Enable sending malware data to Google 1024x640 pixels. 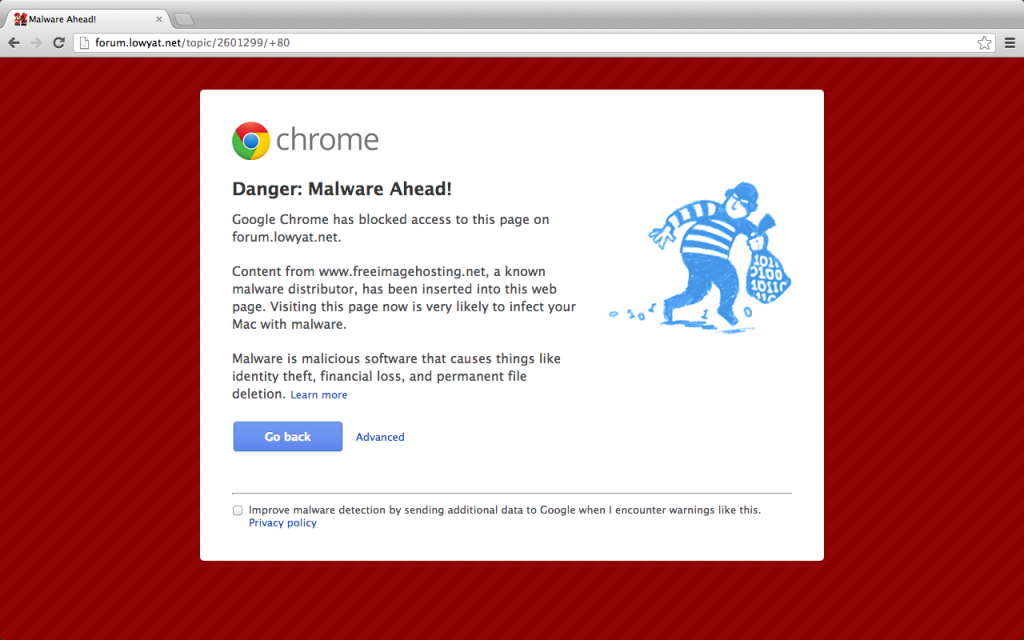238,510
